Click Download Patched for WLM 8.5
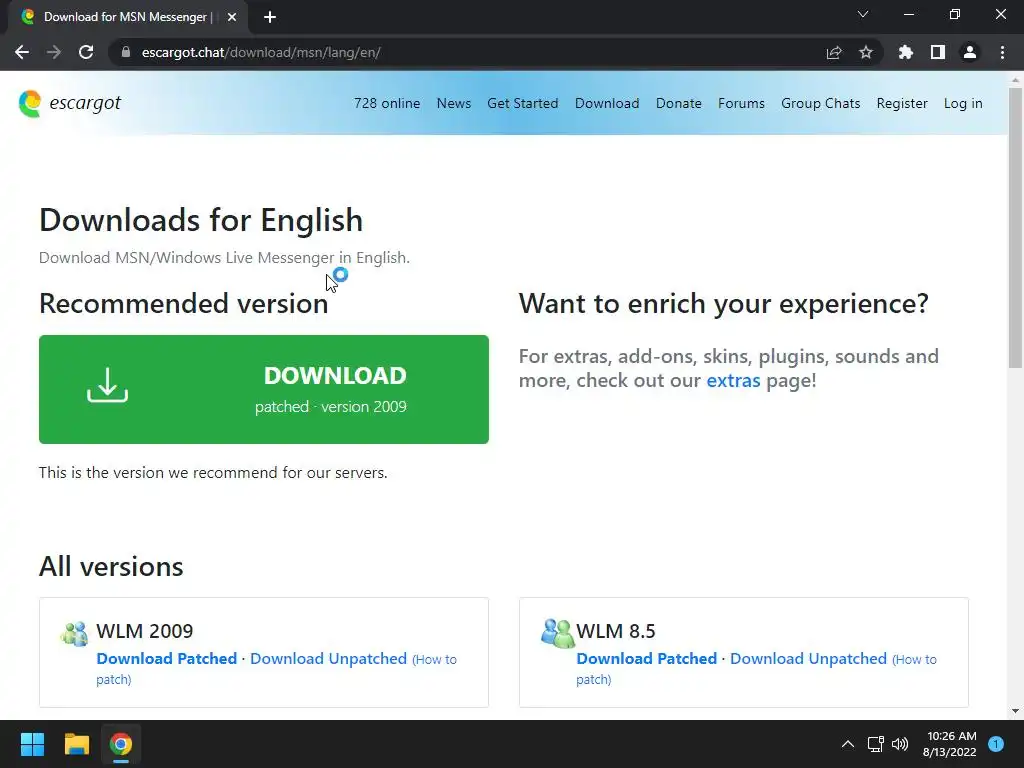 coord(647,658)
